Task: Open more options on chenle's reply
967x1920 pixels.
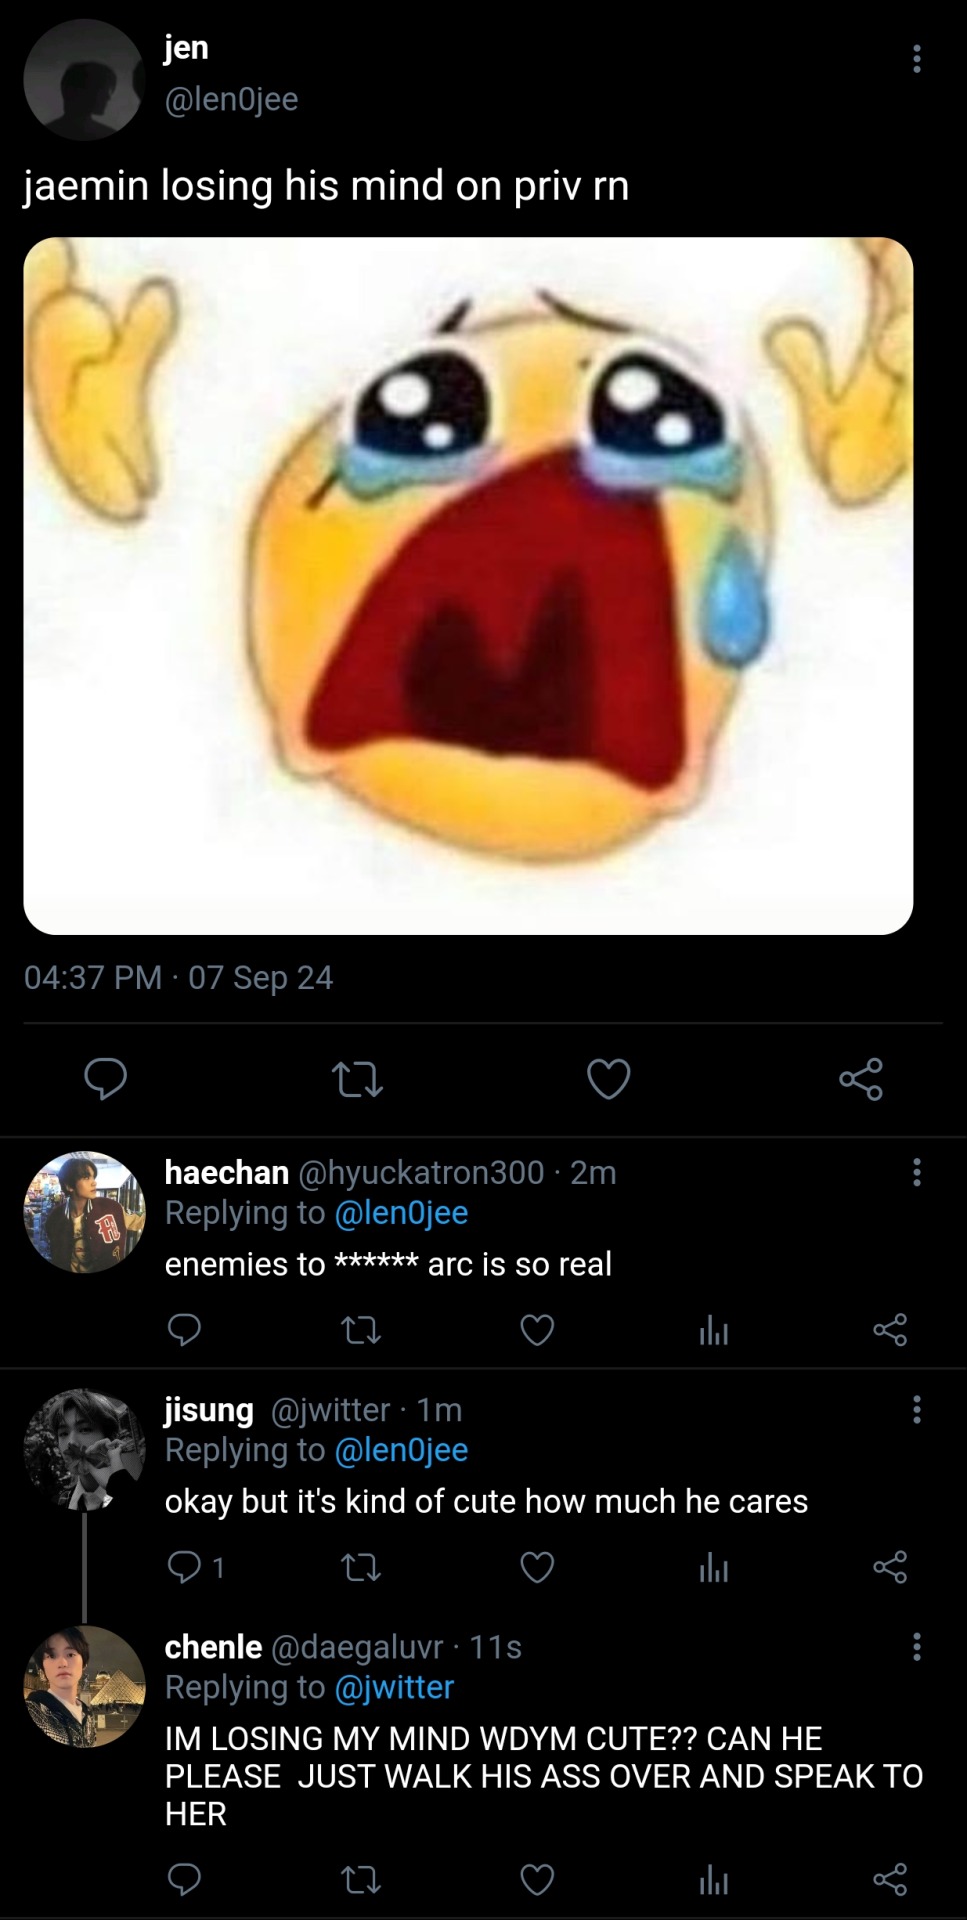Action: (916, 1647)
